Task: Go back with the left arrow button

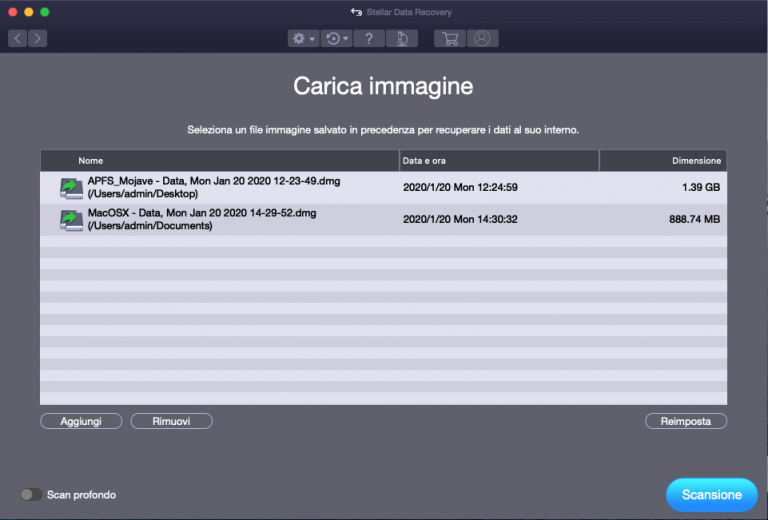Action: tap(18, 38)
